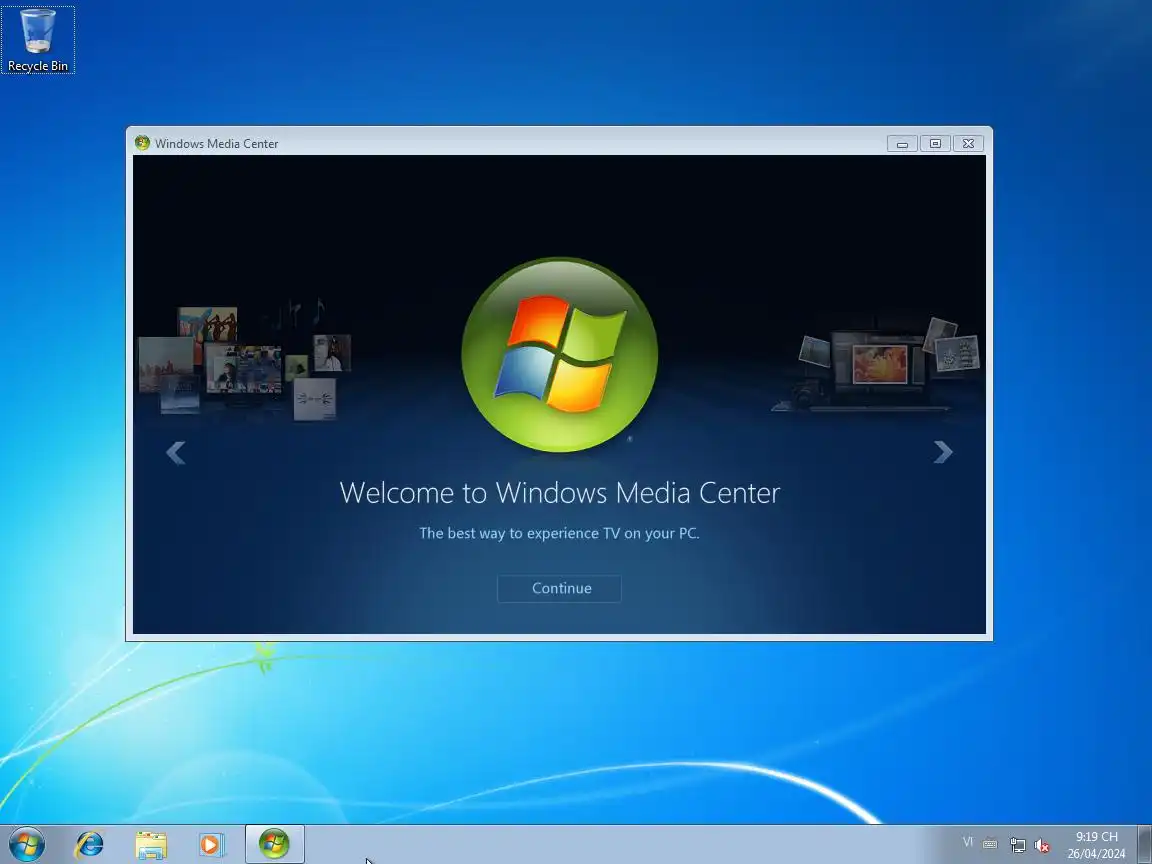The height and width of the screenshot is (864, 1152).
Task: Minimize the Windows Media Center window
Action: tap(902, 144)
